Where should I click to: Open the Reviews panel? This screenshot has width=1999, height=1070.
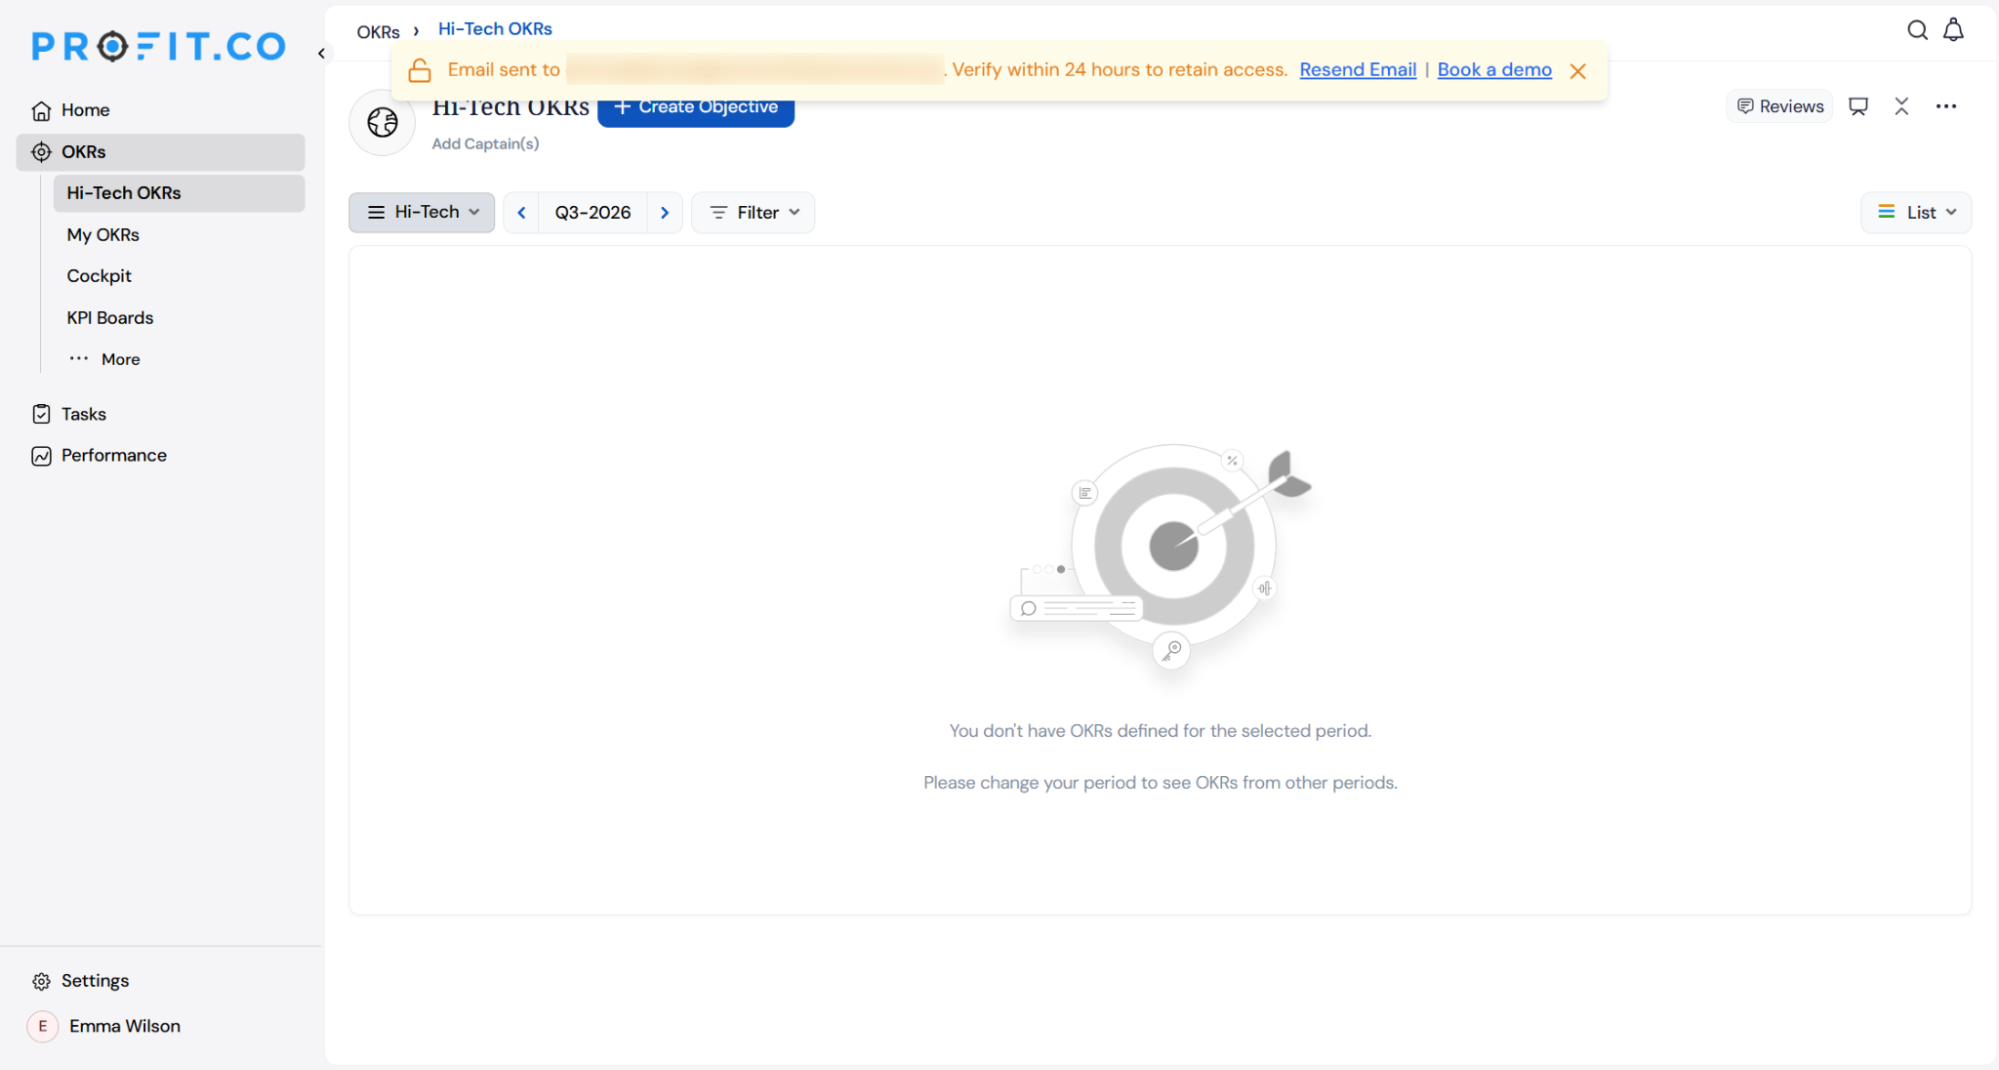click(1780, 106)
